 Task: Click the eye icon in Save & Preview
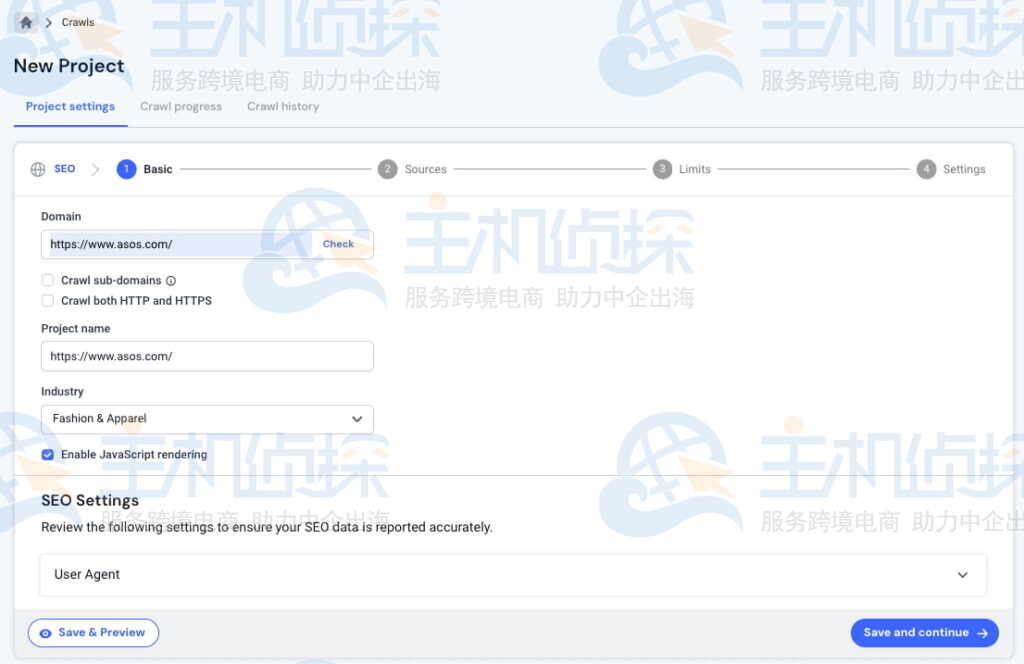coord(45,632)
